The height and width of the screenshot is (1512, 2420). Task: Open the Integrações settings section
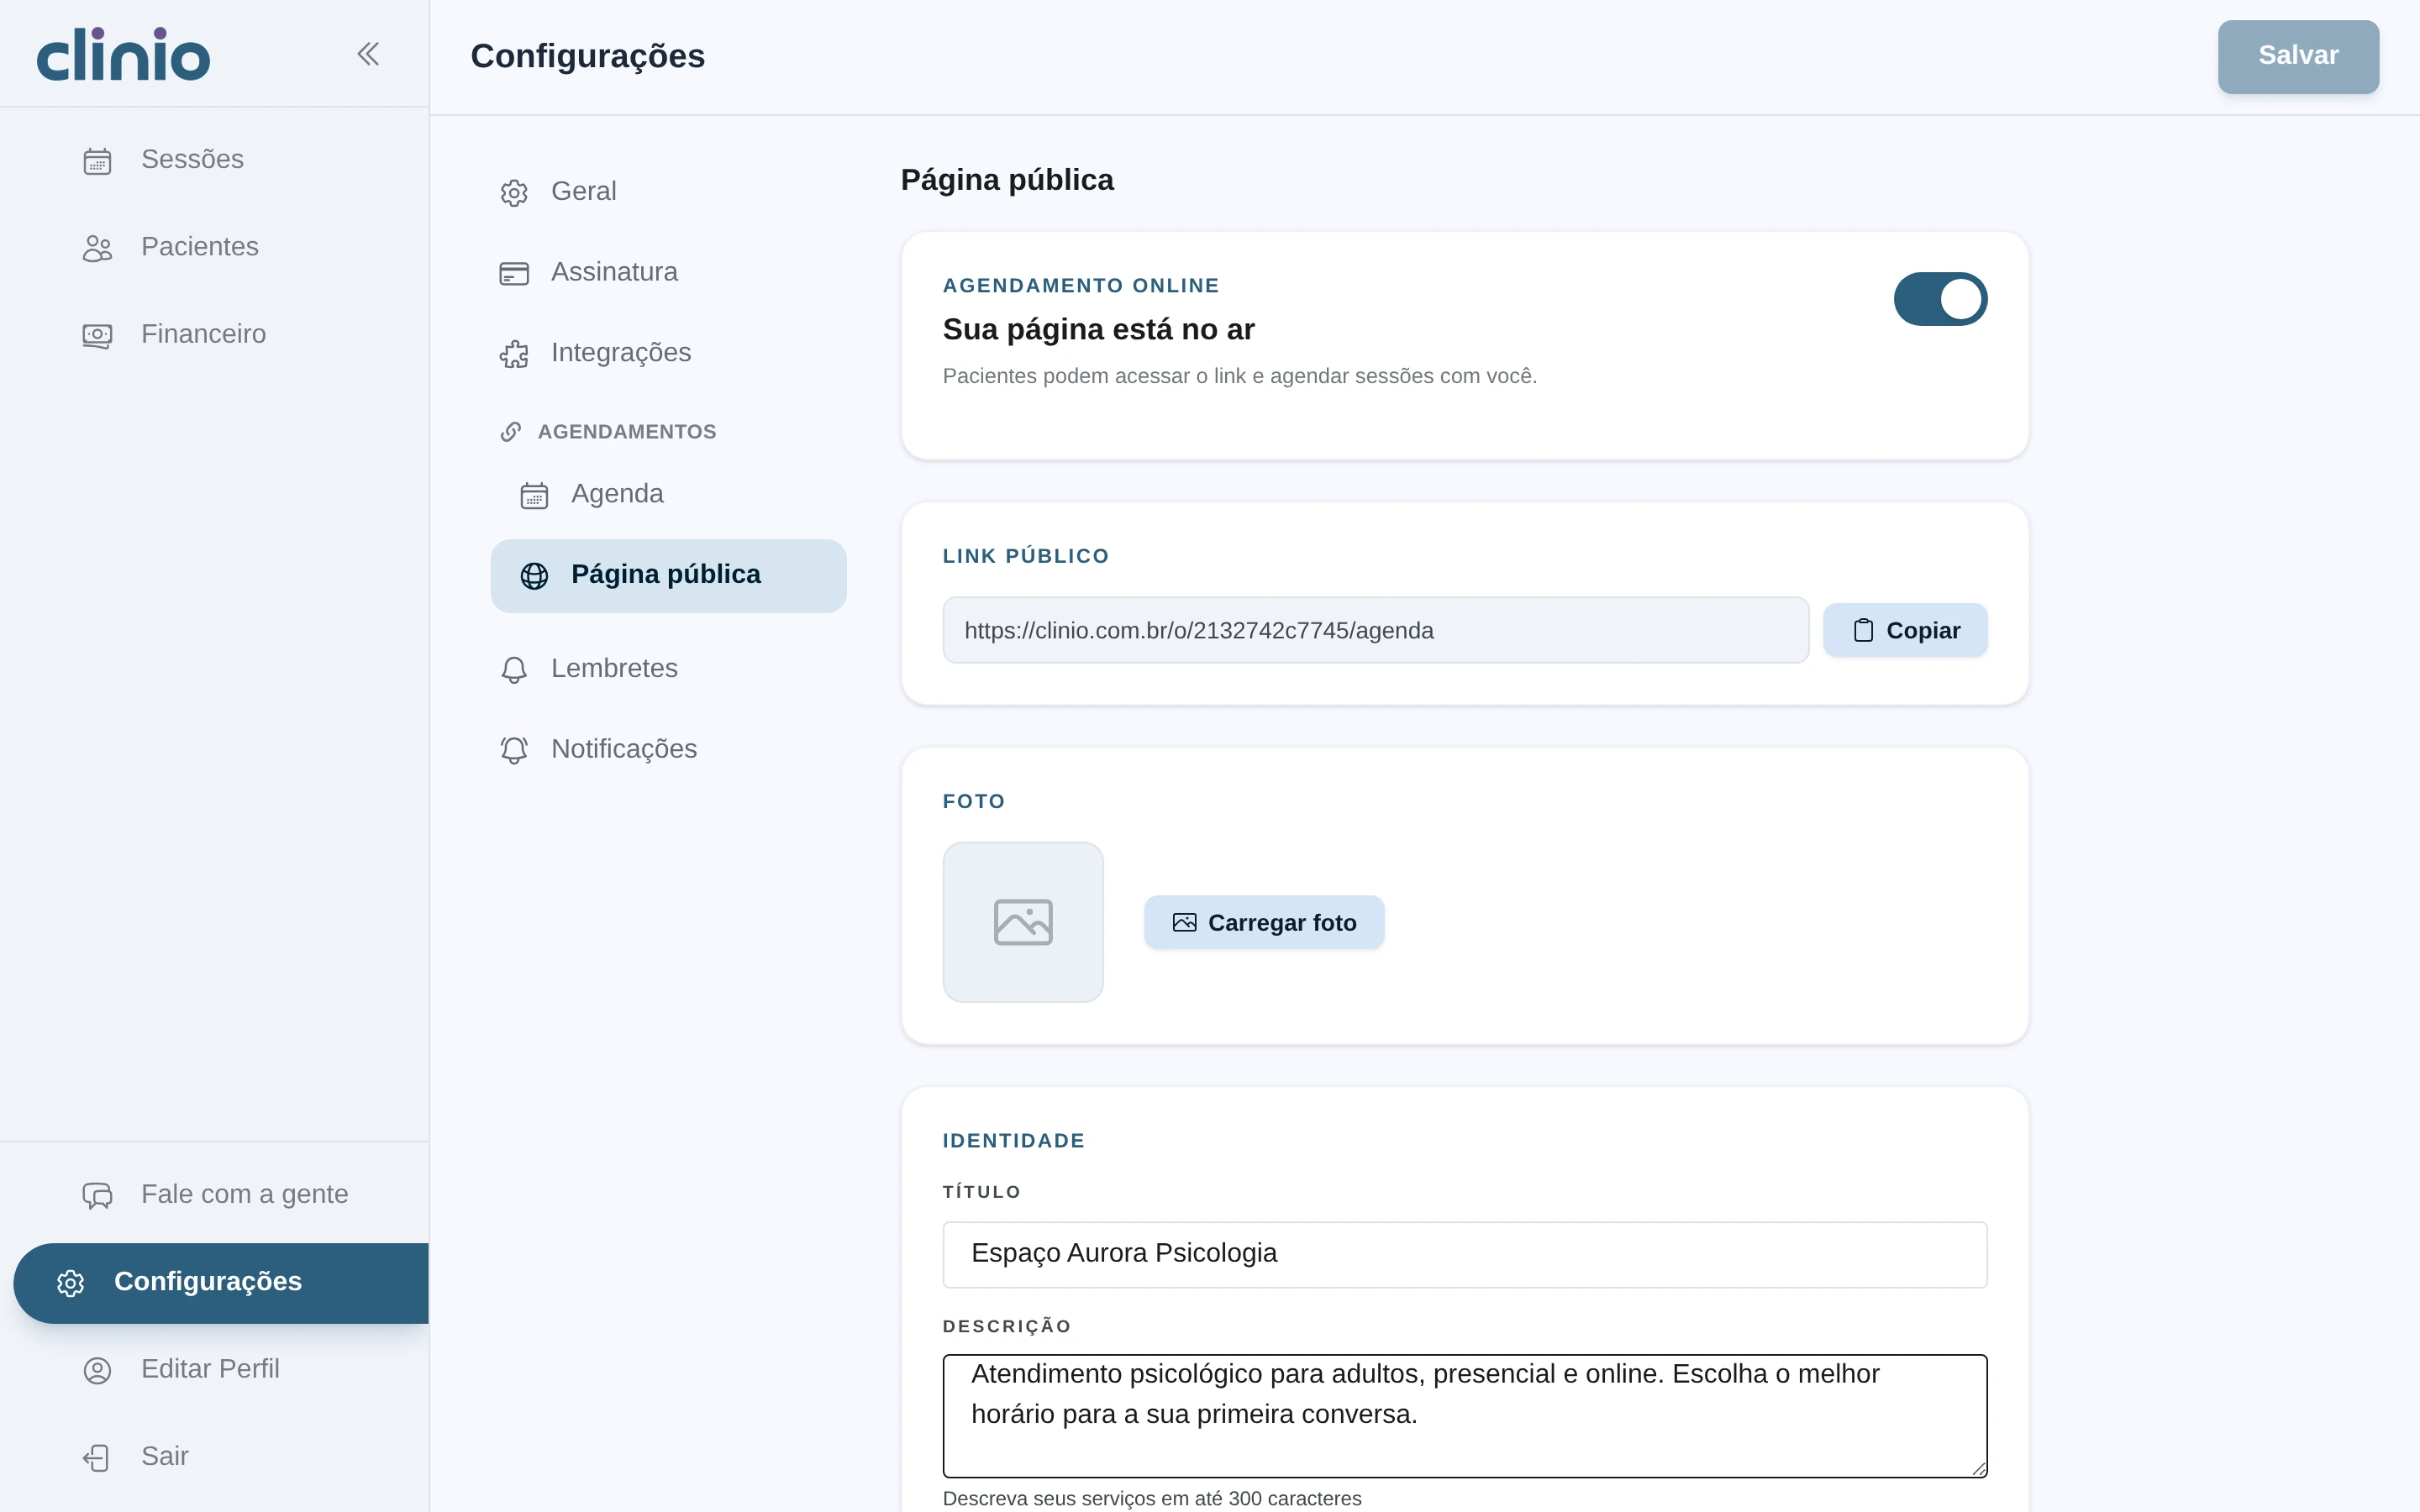(668, 353)
